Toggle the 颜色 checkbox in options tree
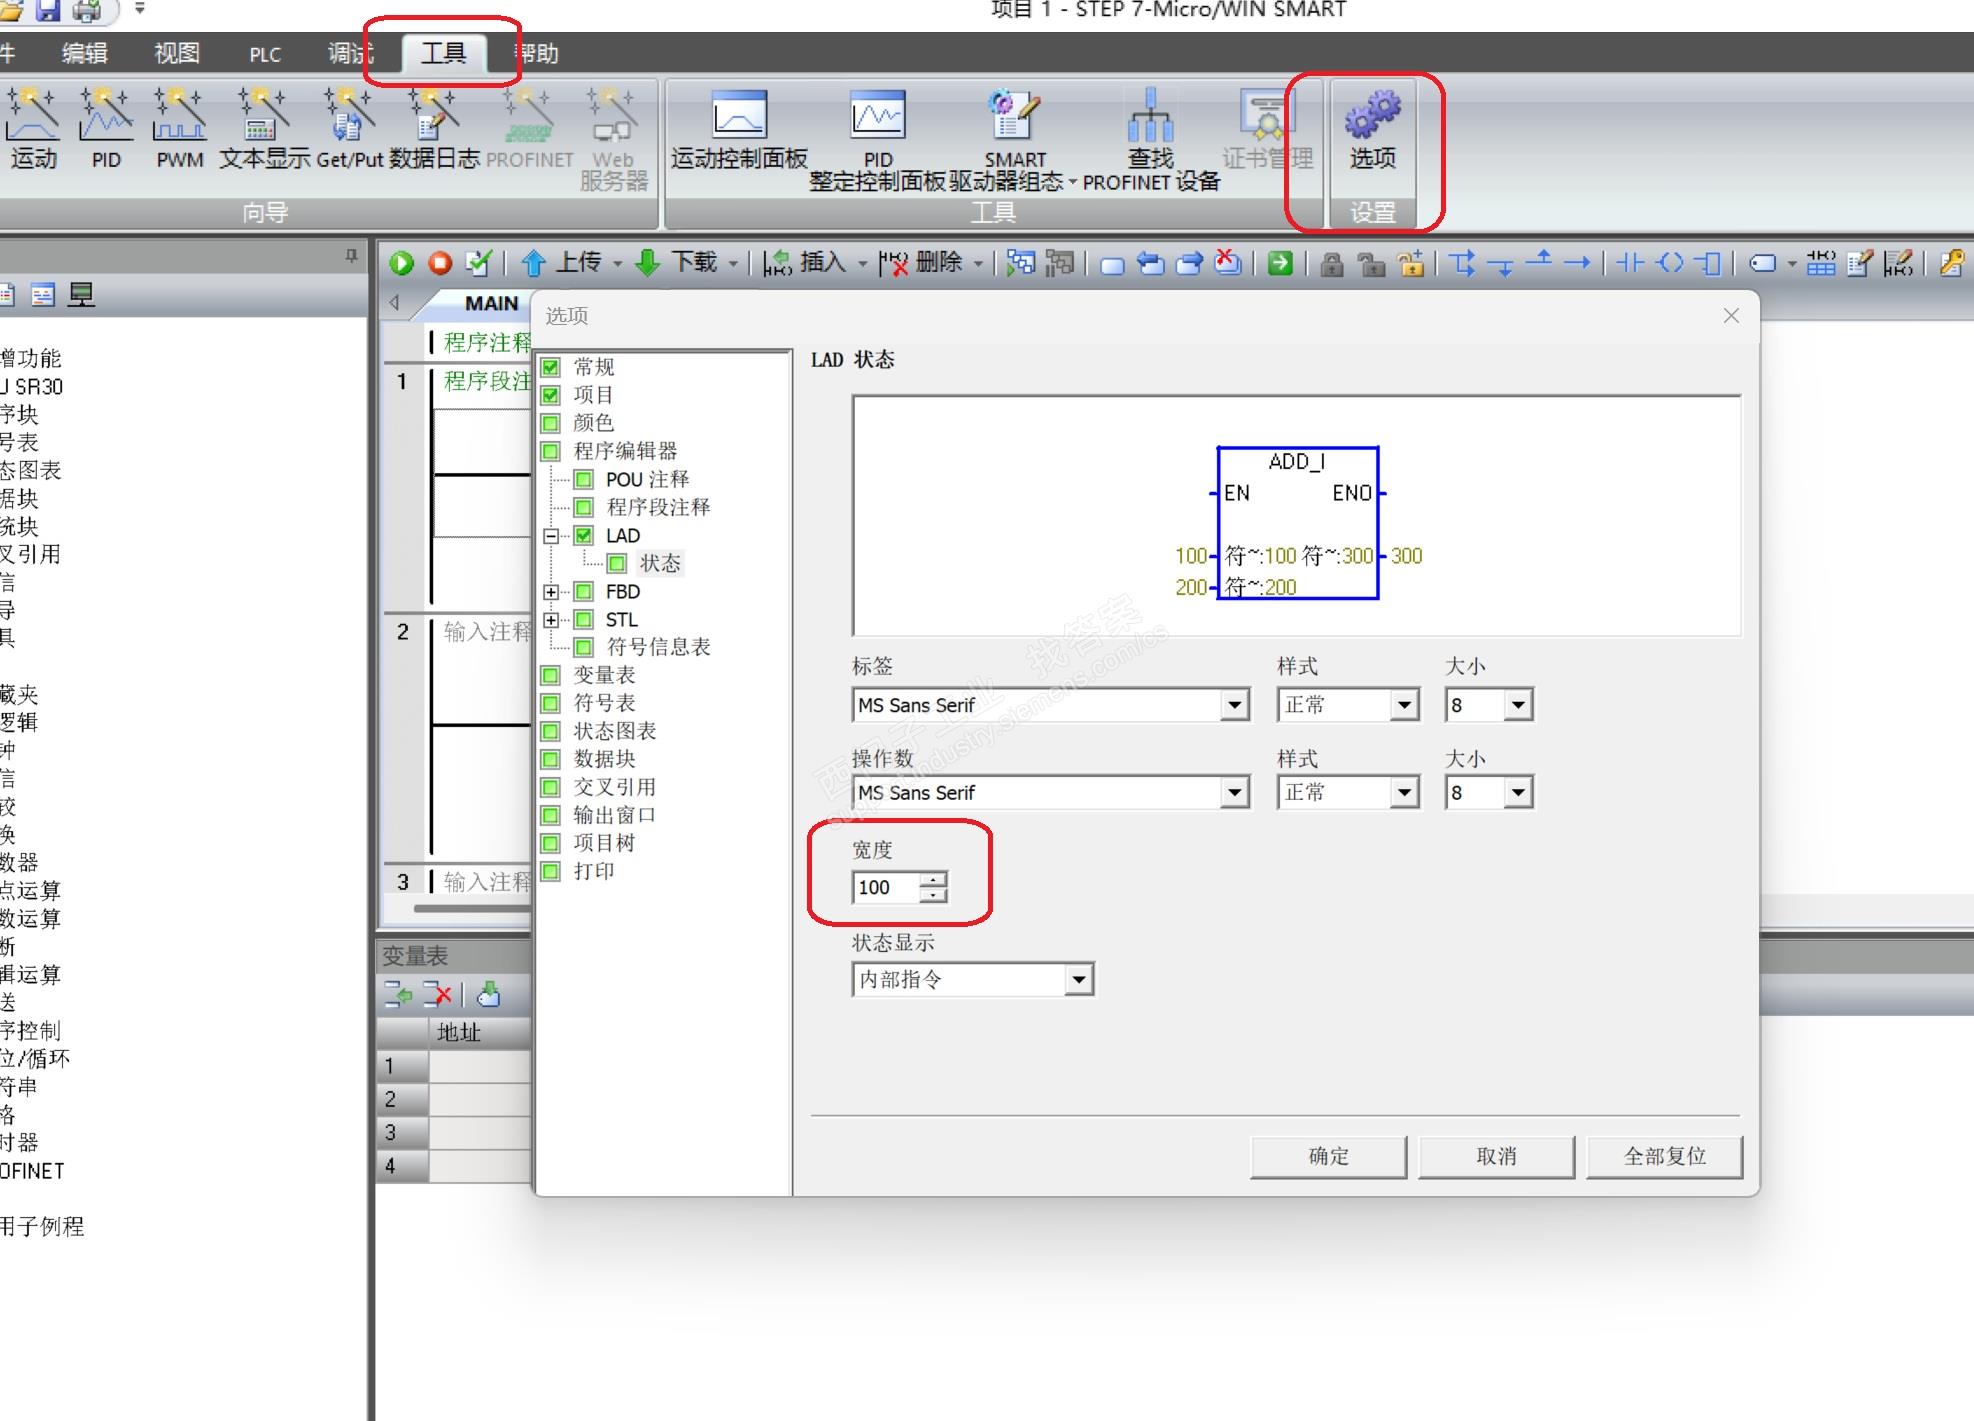 551,423
